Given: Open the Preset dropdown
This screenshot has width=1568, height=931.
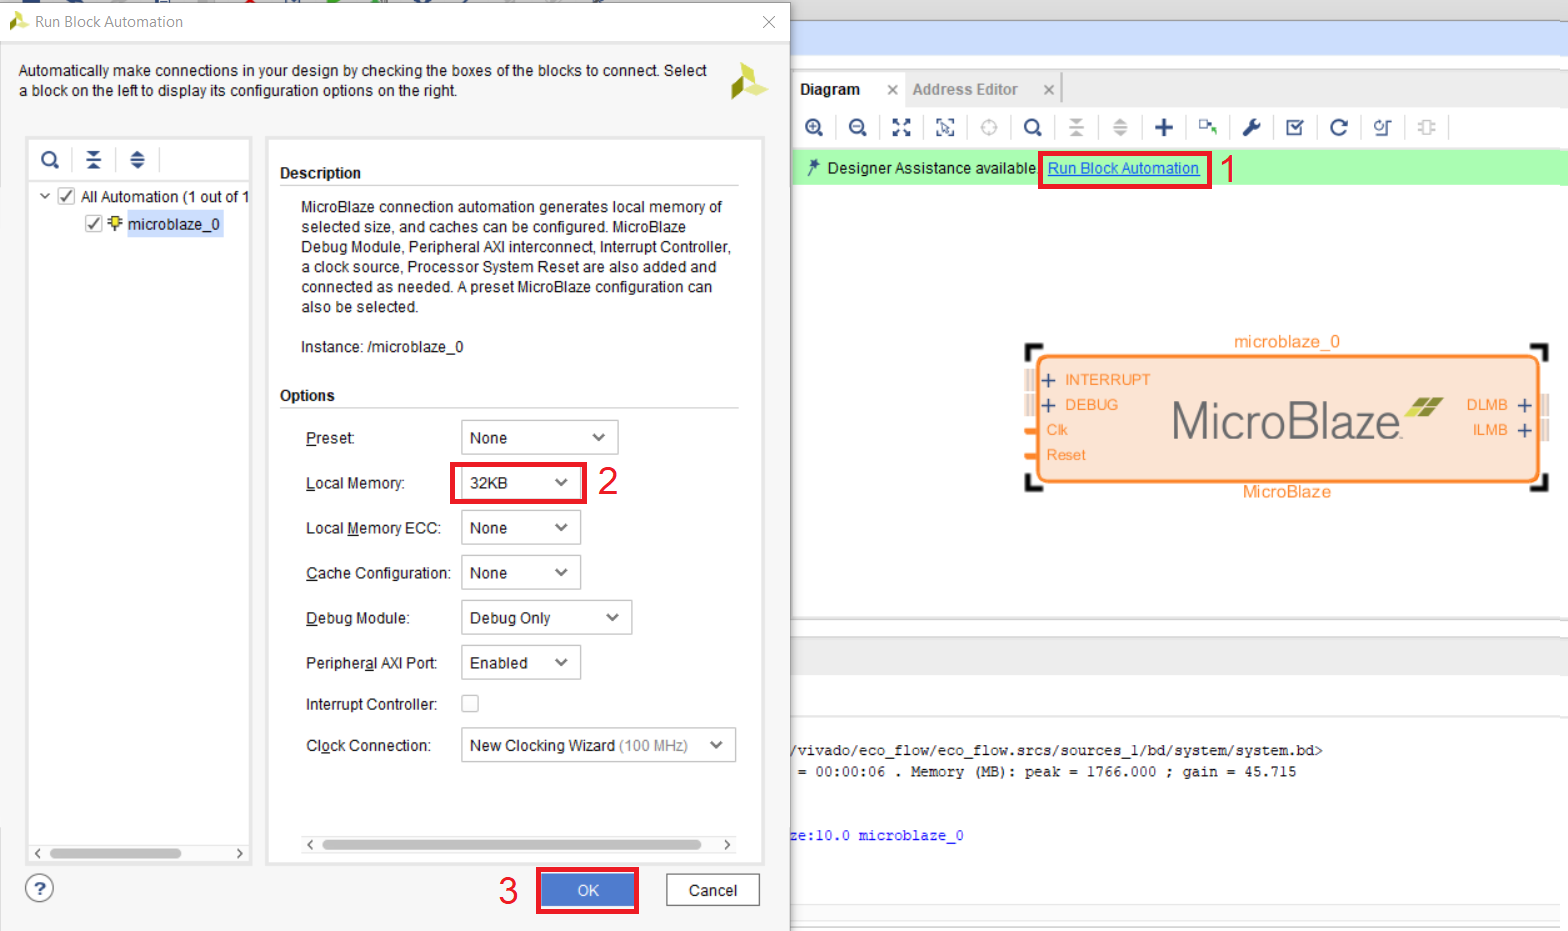Looking at the screenshot, I should pos(539,437).
